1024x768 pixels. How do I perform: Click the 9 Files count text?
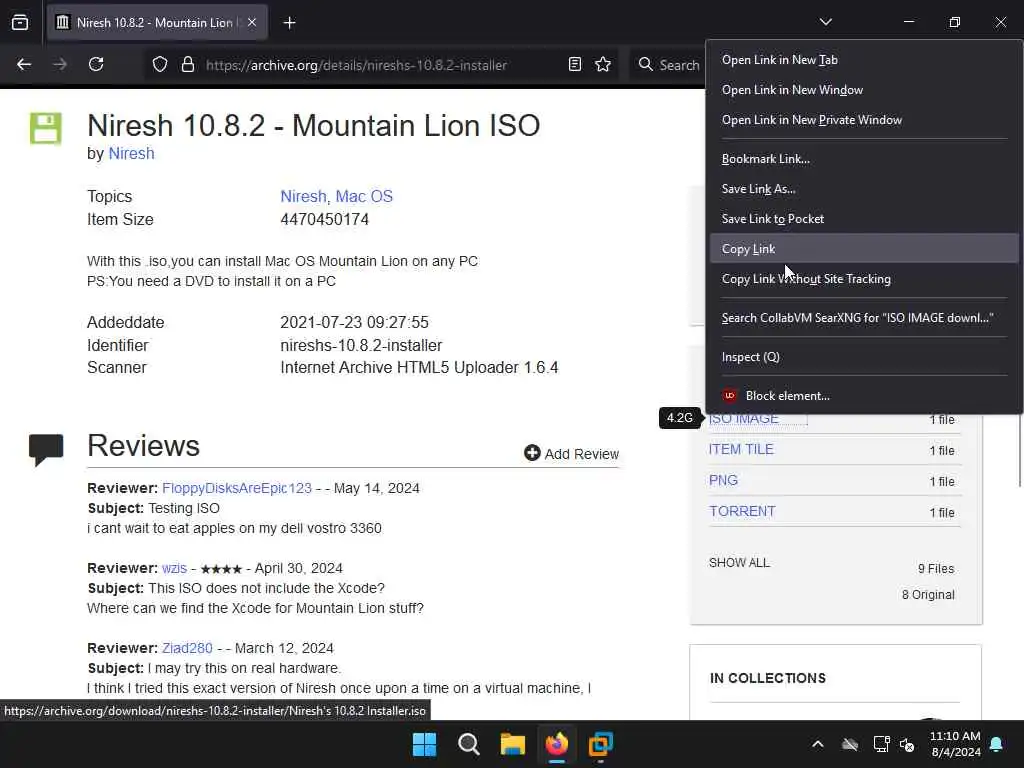tap(936, 569)
